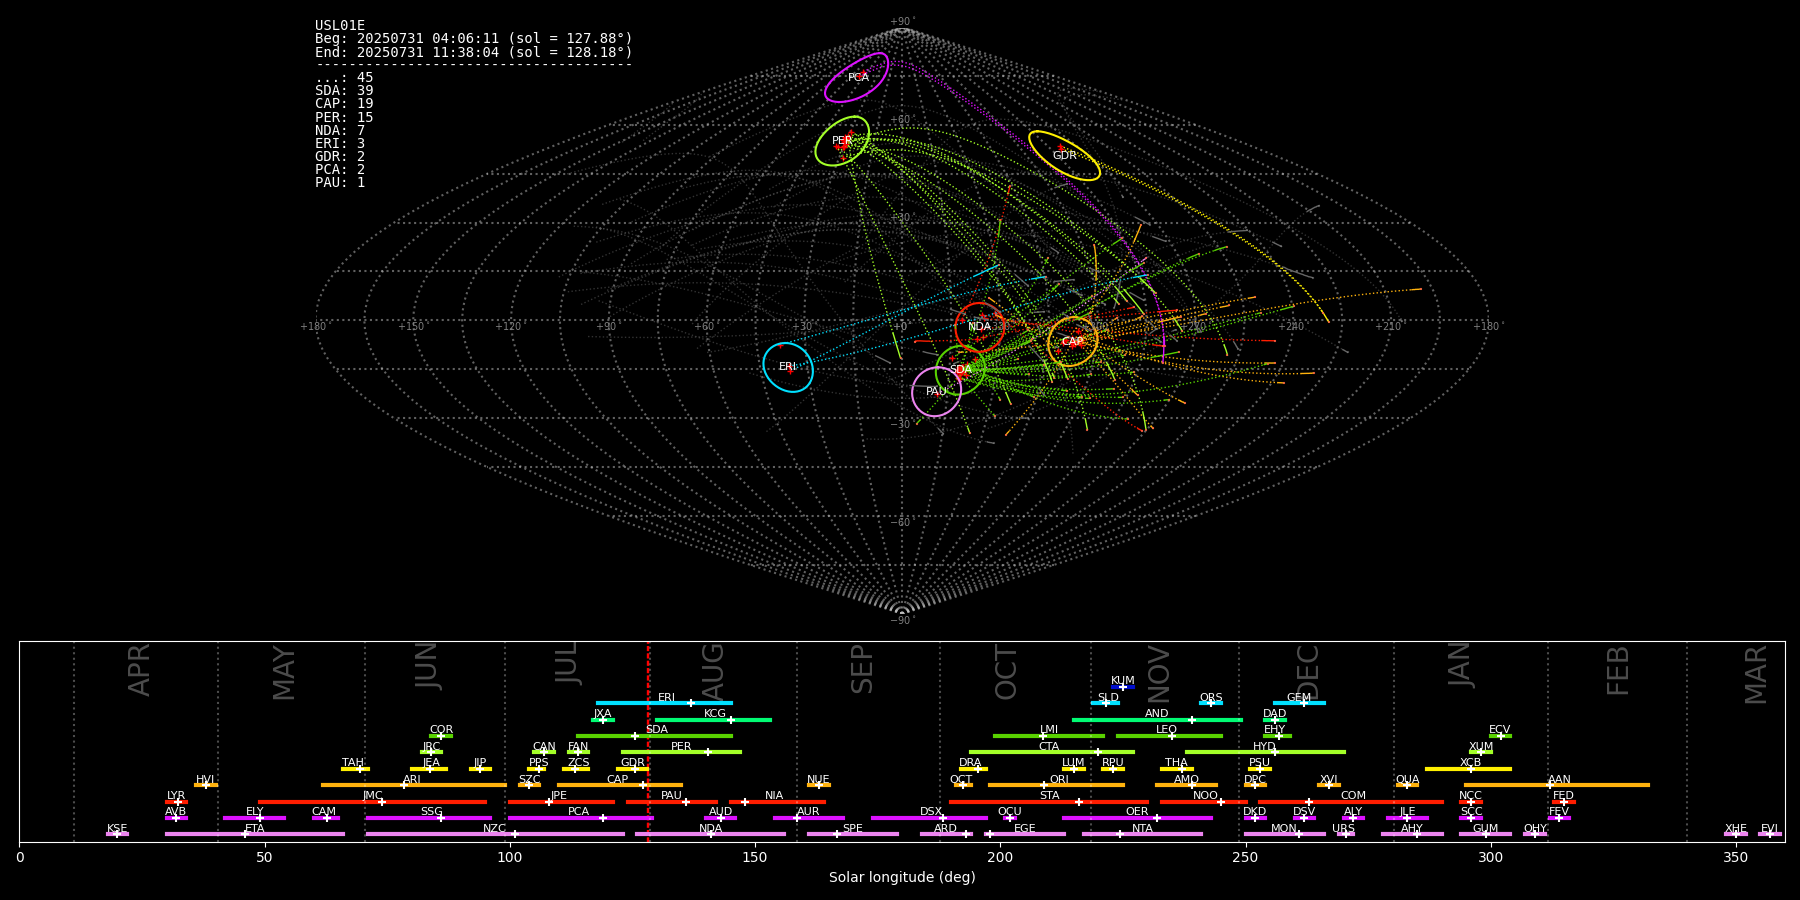Select the URS shower marker in timeline
1800x900 pixels.
click(x=1345, y=833)
